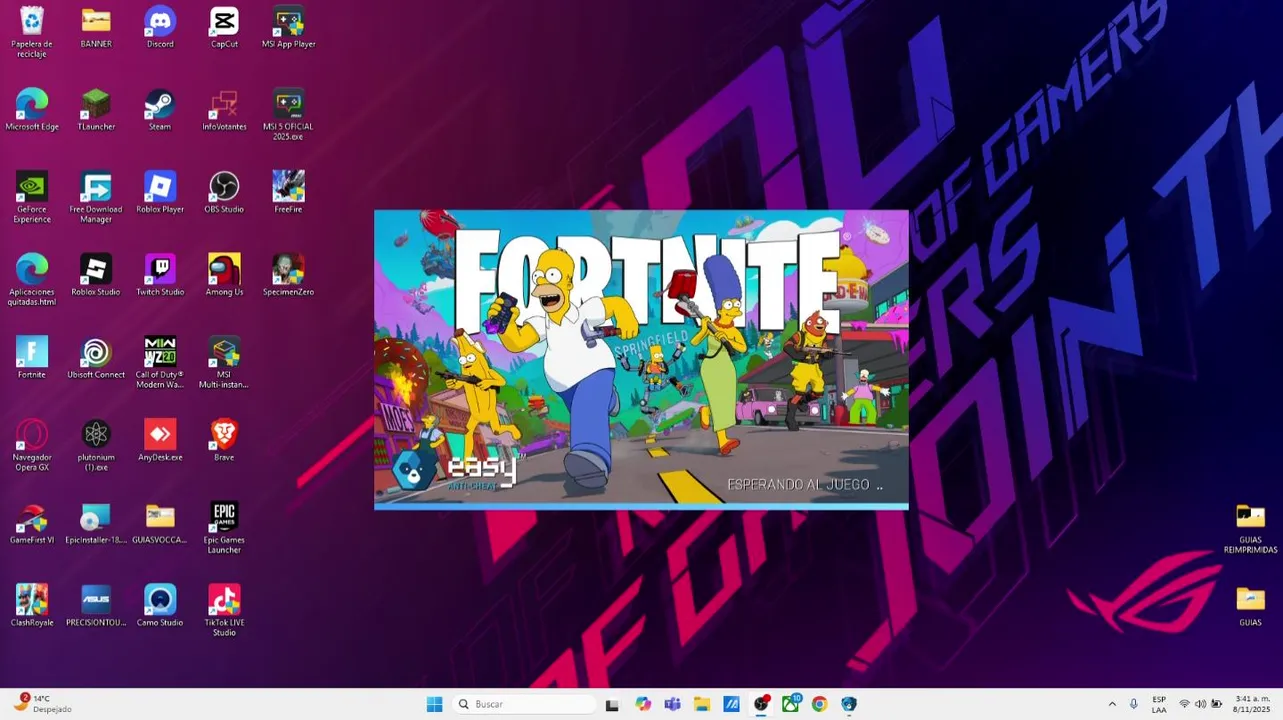Open the volume speaker tray icon
1283x720 pixels.
pyautogui.click(x=1200, y=704)
